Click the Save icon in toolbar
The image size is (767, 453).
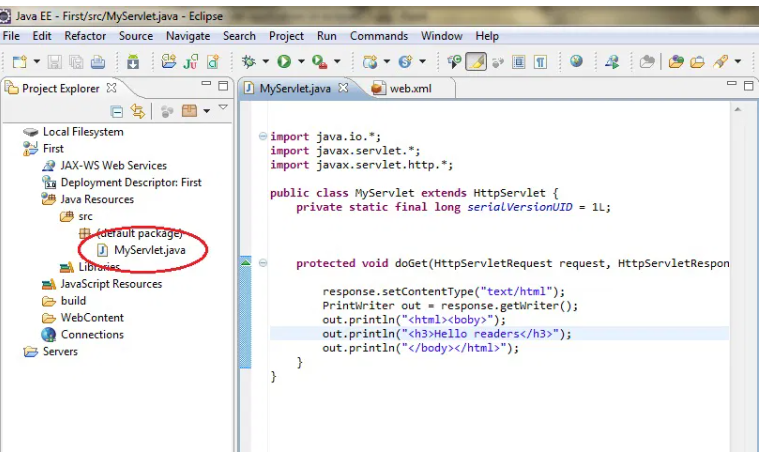(x=55, y=62)
